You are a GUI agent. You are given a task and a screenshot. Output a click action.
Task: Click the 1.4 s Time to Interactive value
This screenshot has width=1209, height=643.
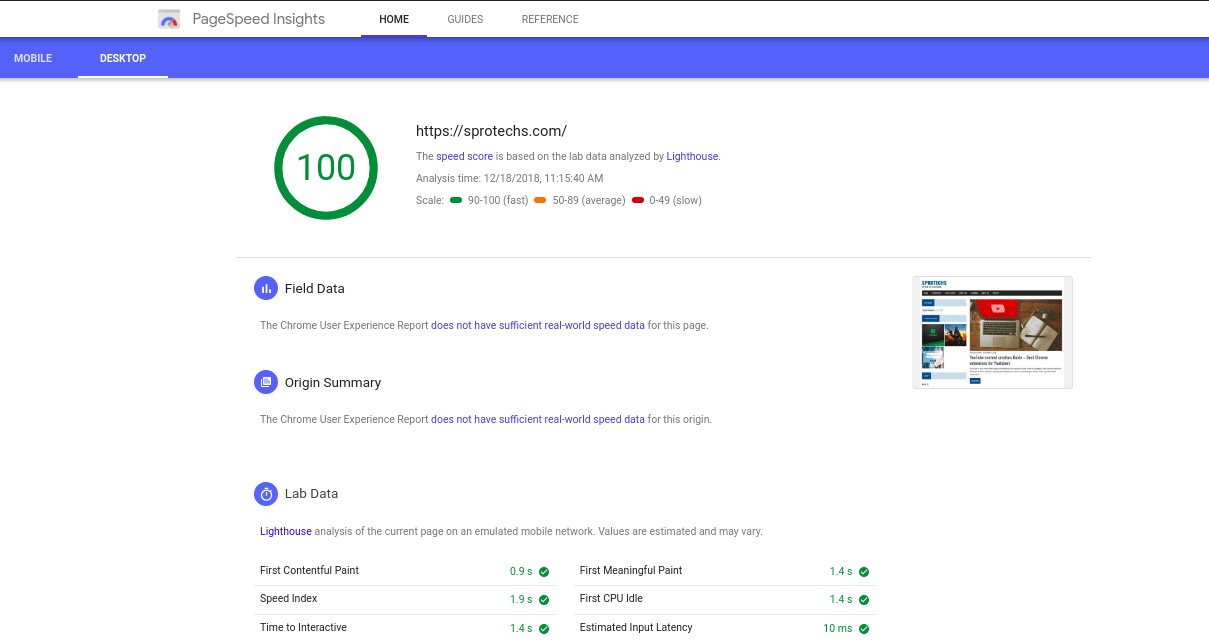521,629
